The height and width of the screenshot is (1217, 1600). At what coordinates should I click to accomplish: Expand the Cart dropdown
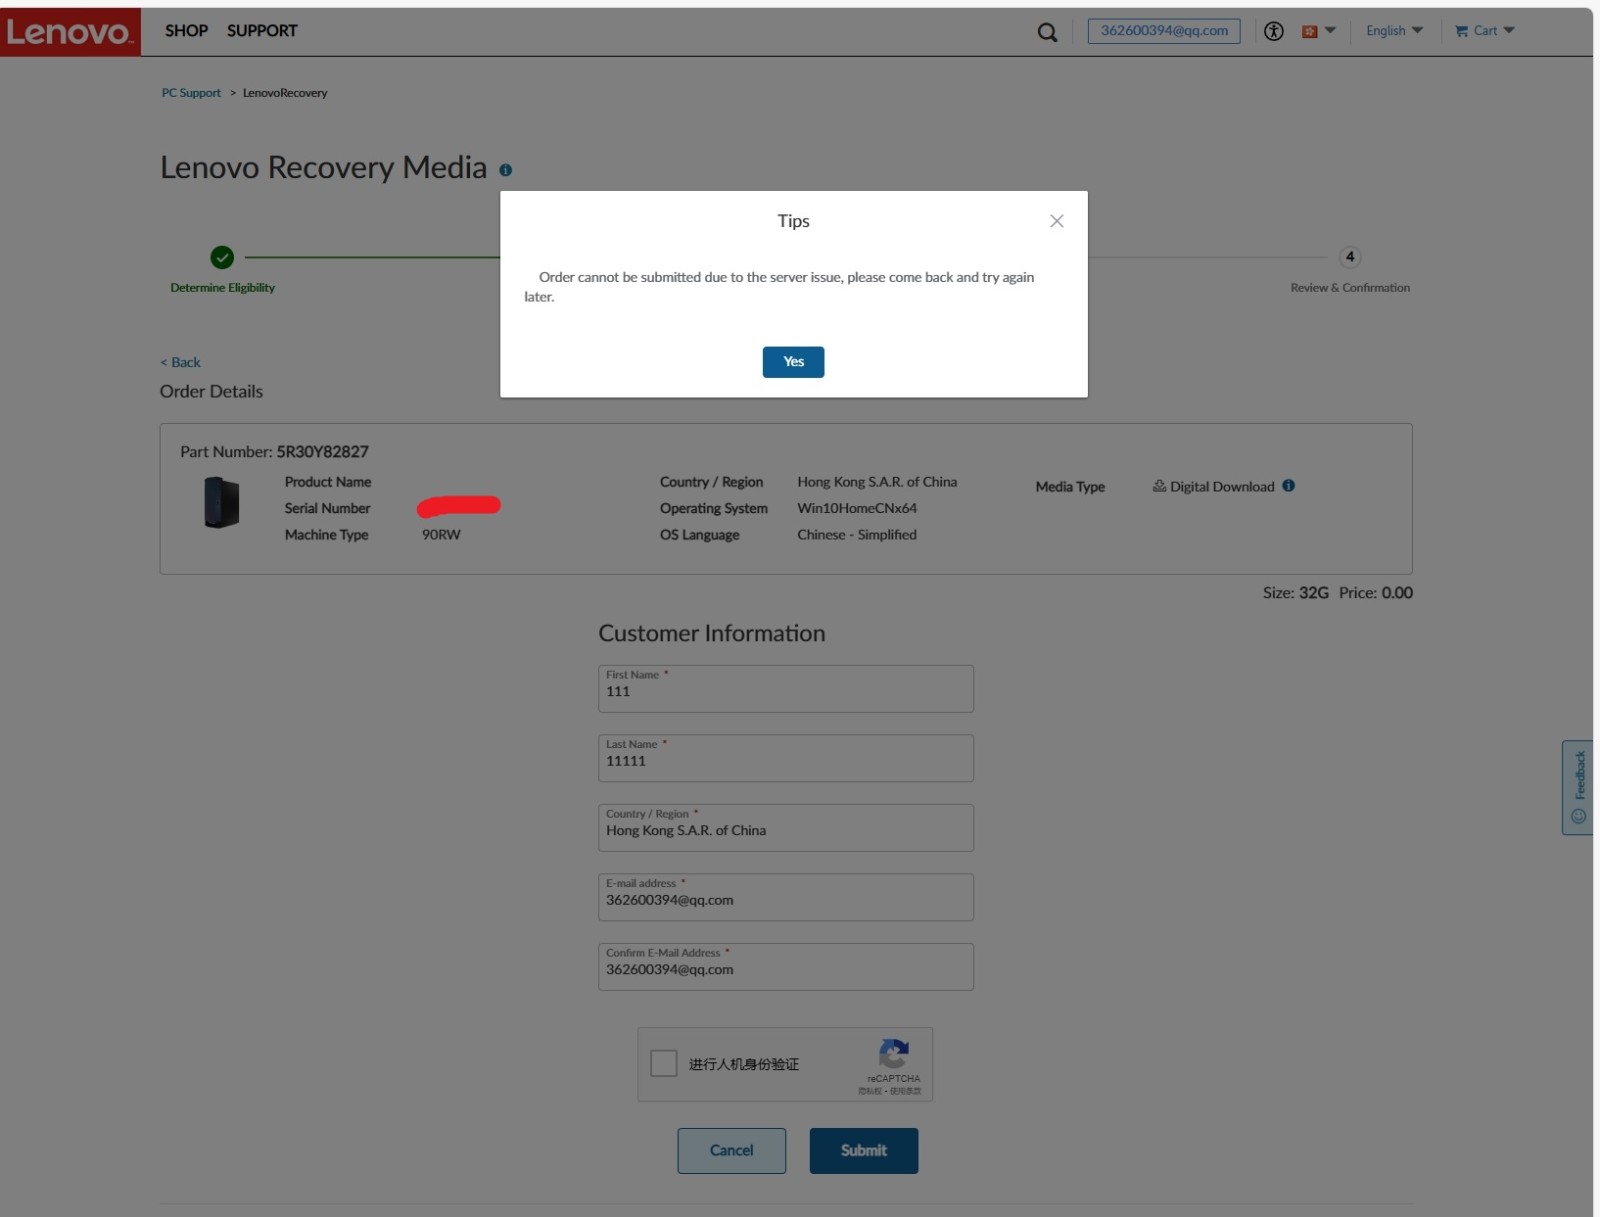[x=1485, y=31]
